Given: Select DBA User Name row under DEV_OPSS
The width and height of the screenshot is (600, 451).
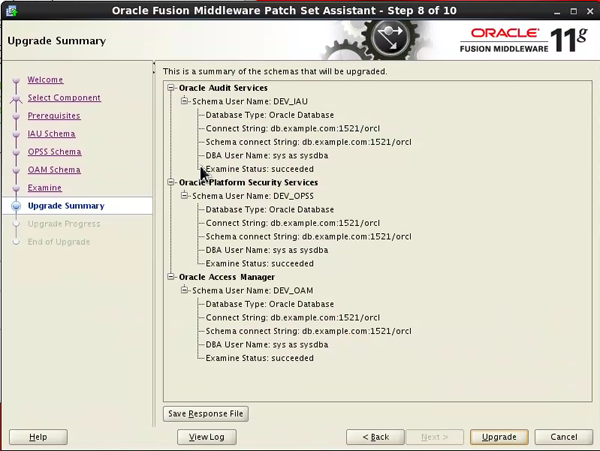Looking at the screenshot, I should tap(267, 250).
